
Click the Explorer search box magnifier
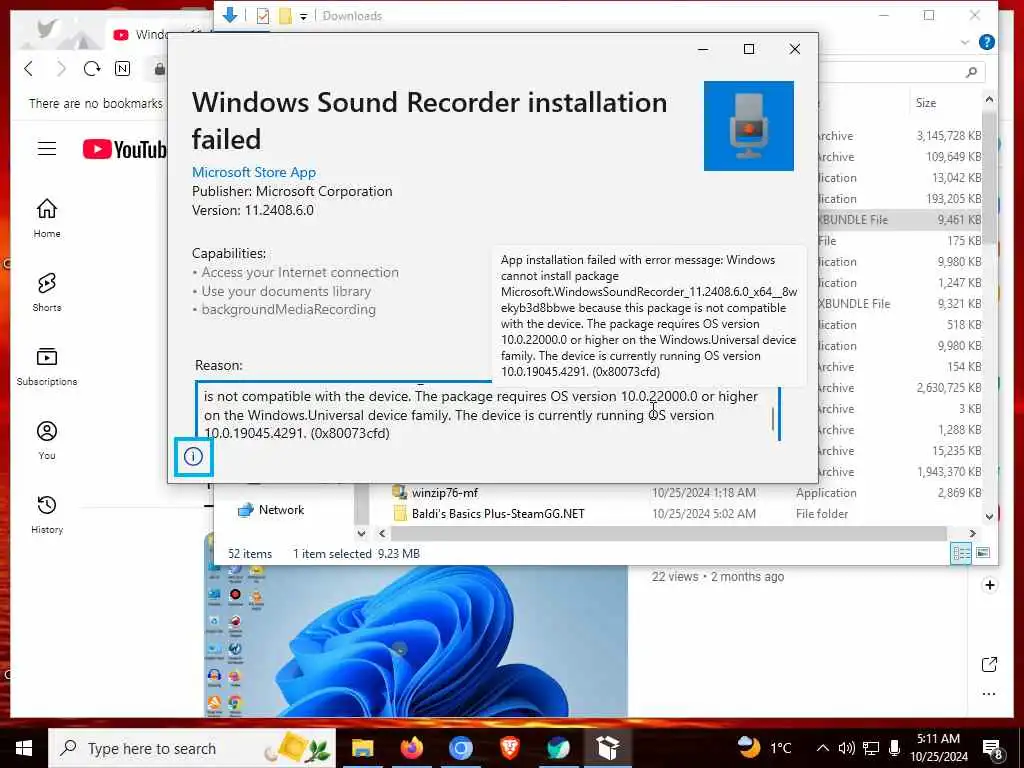972,72
